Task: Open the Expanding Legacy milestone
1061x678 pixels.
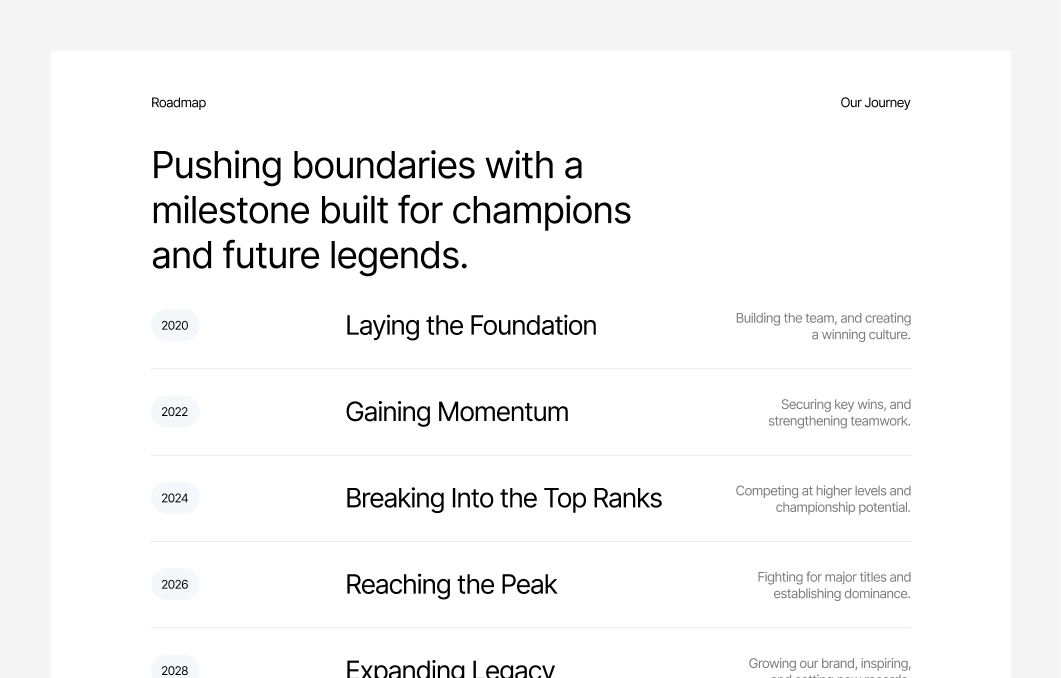Action: [x=449, y=668]
